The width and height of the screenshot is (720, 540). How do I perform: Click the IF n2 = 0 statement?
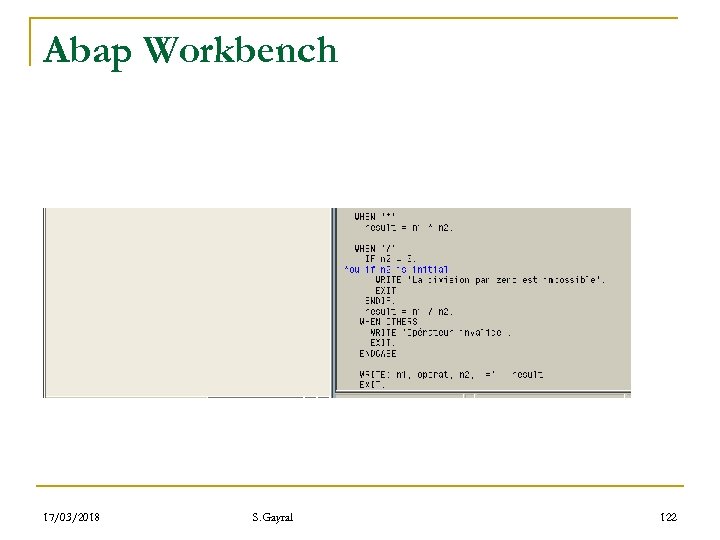(390, 259)
